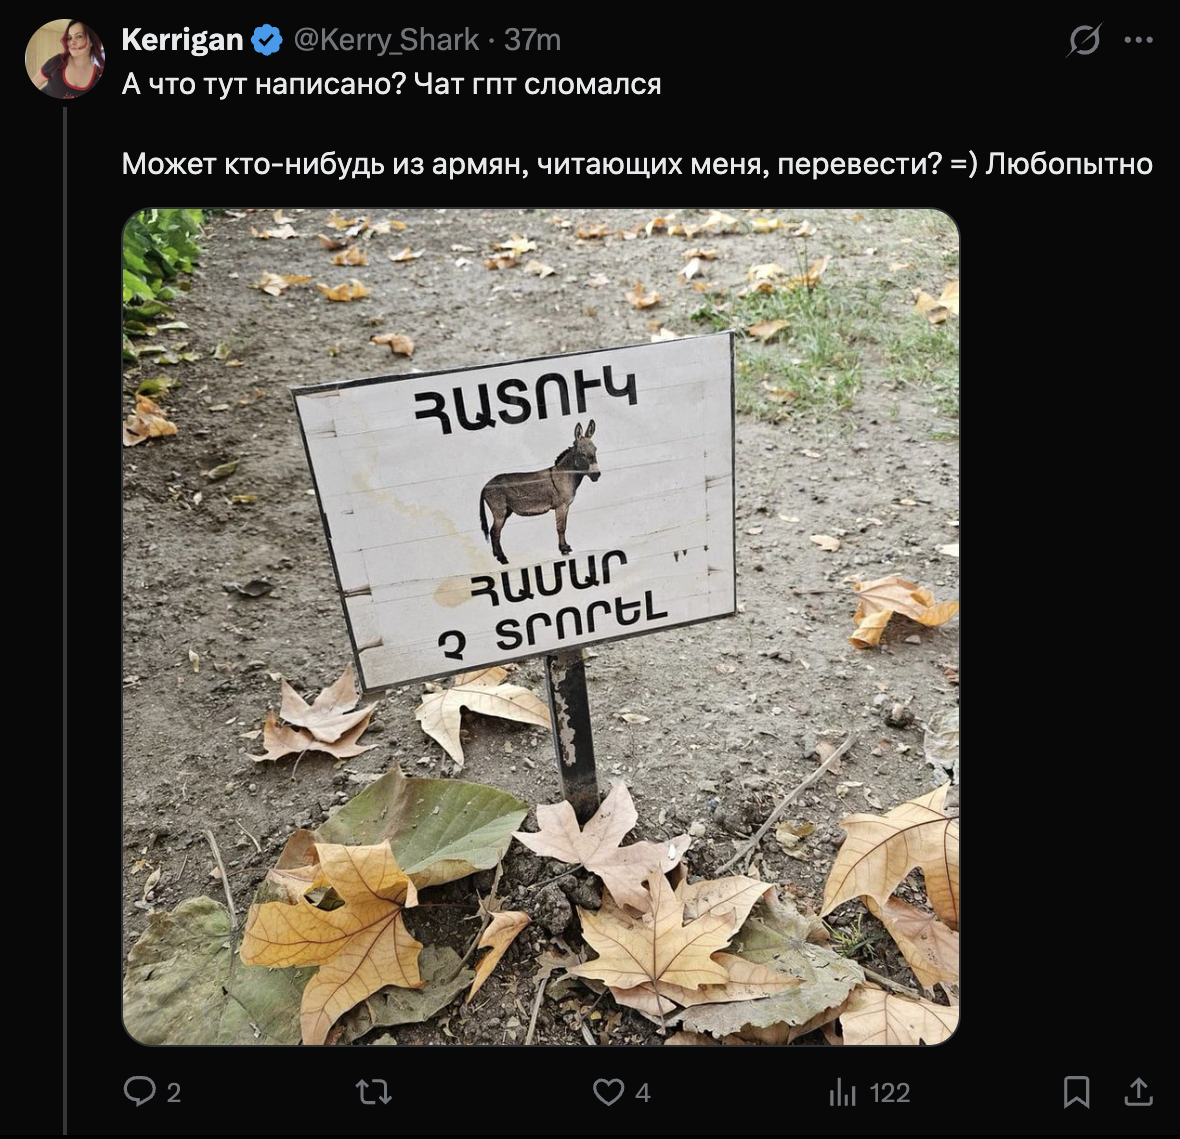The image size is (1180, 1139).
Task: Click the 122 views count
Action: pos(890,1093)
